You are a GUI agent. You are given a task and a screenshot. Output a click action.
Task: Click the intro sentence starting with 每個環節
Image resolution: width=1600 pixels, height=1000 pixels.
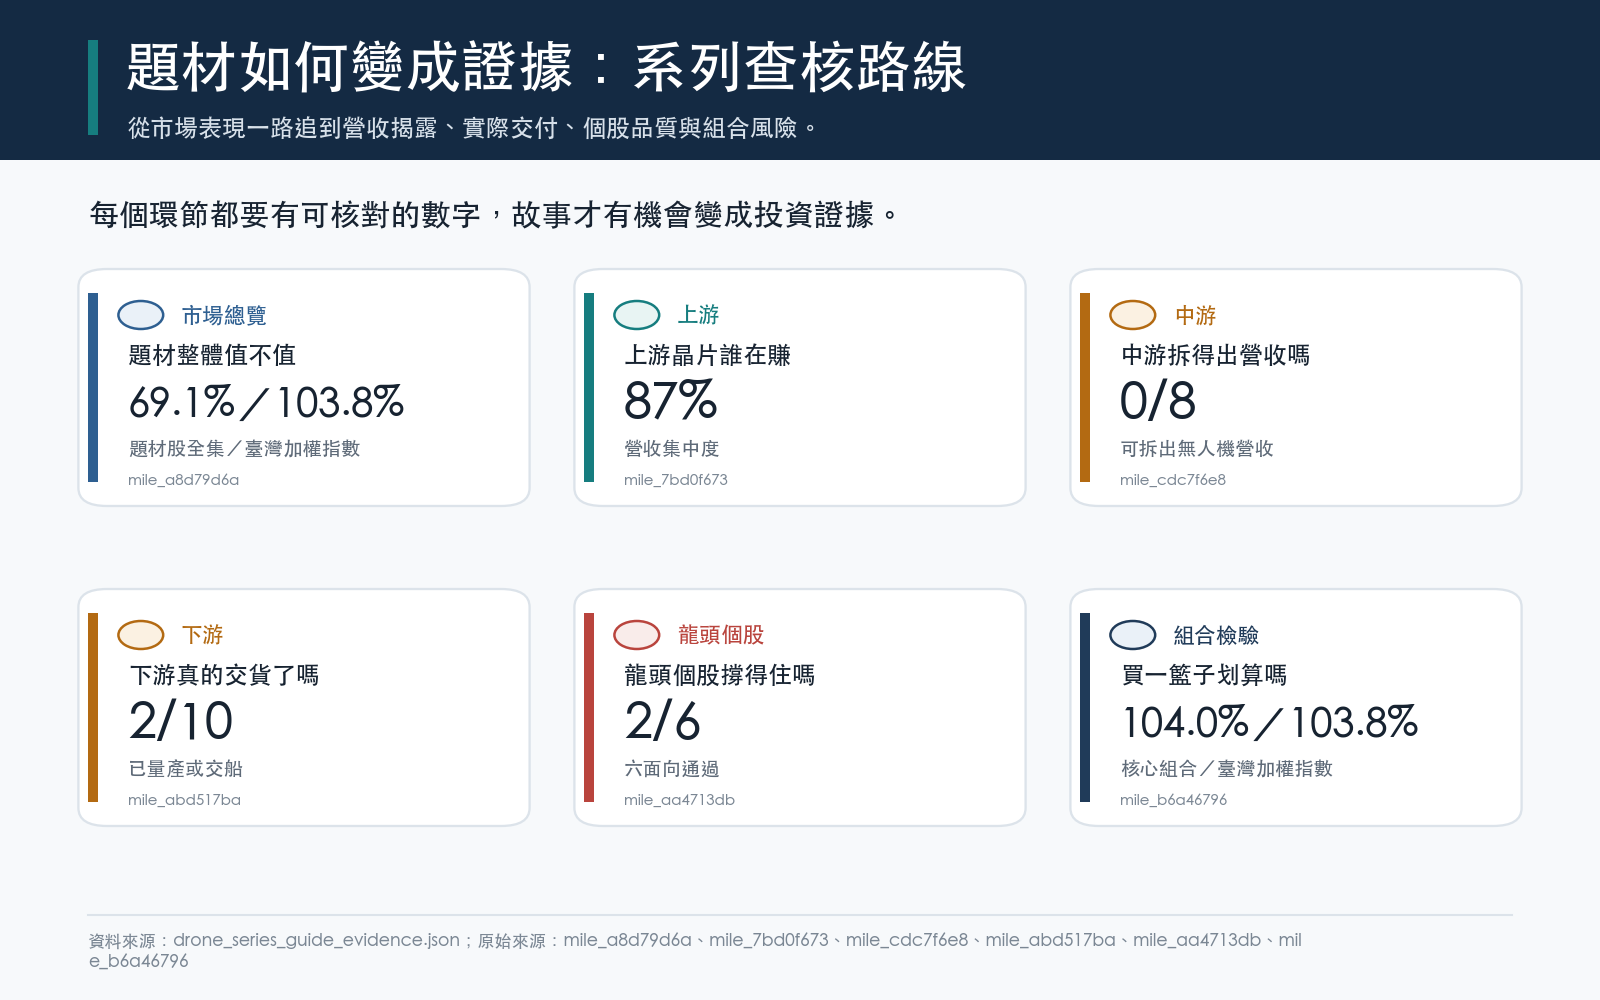point(494,215)
